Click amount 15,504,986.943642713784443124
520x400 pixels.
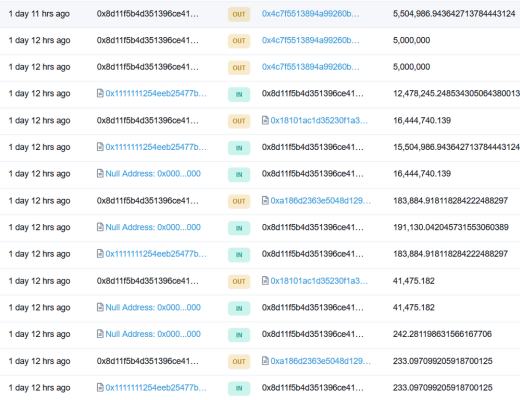pyautogui.click(x=456, y=147)
